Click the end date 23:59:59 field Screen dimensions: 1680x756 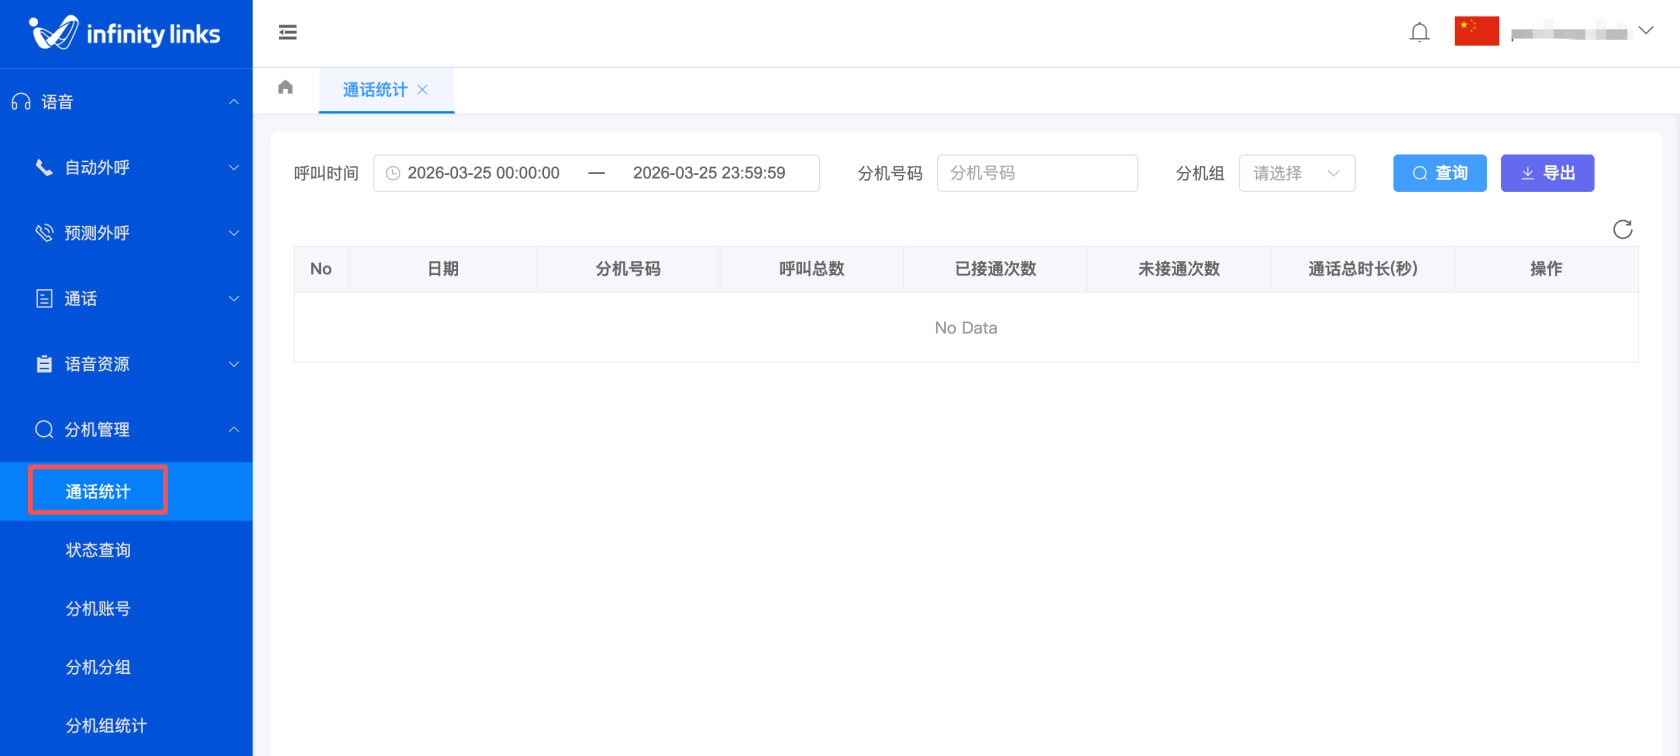tap(709, 174)
